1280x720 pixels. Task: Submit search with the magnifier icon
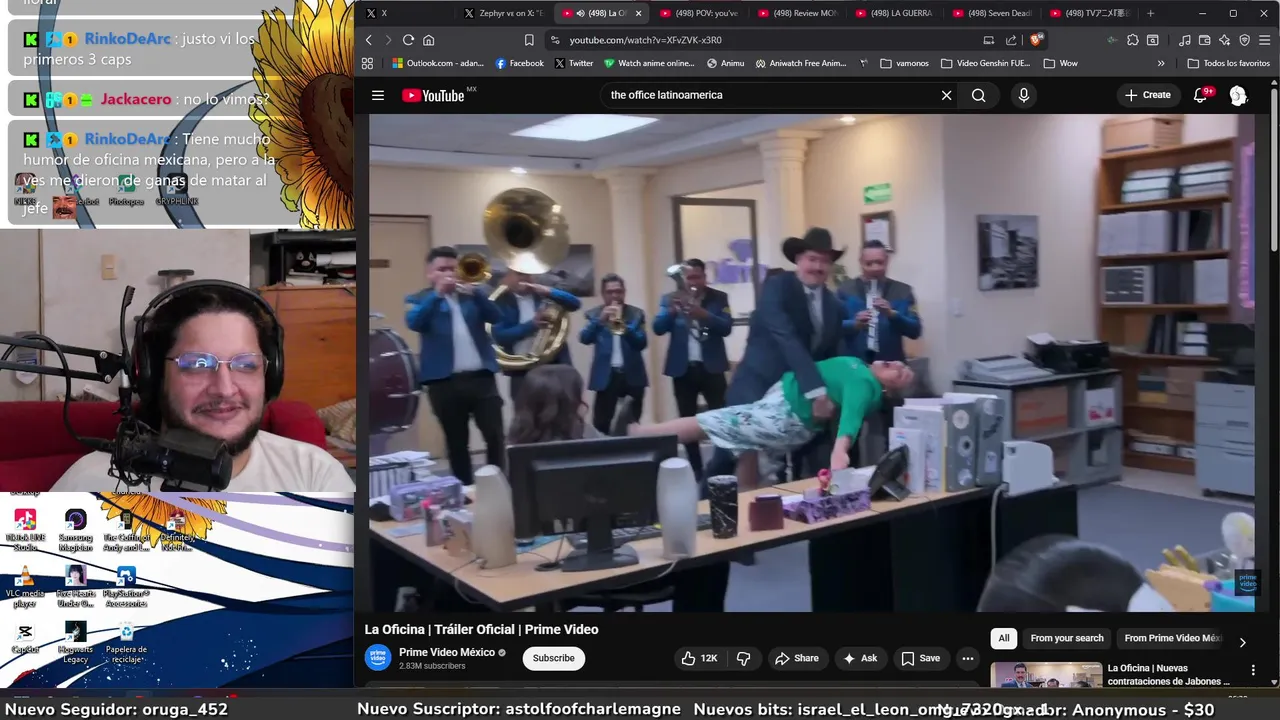coord(978,95)
